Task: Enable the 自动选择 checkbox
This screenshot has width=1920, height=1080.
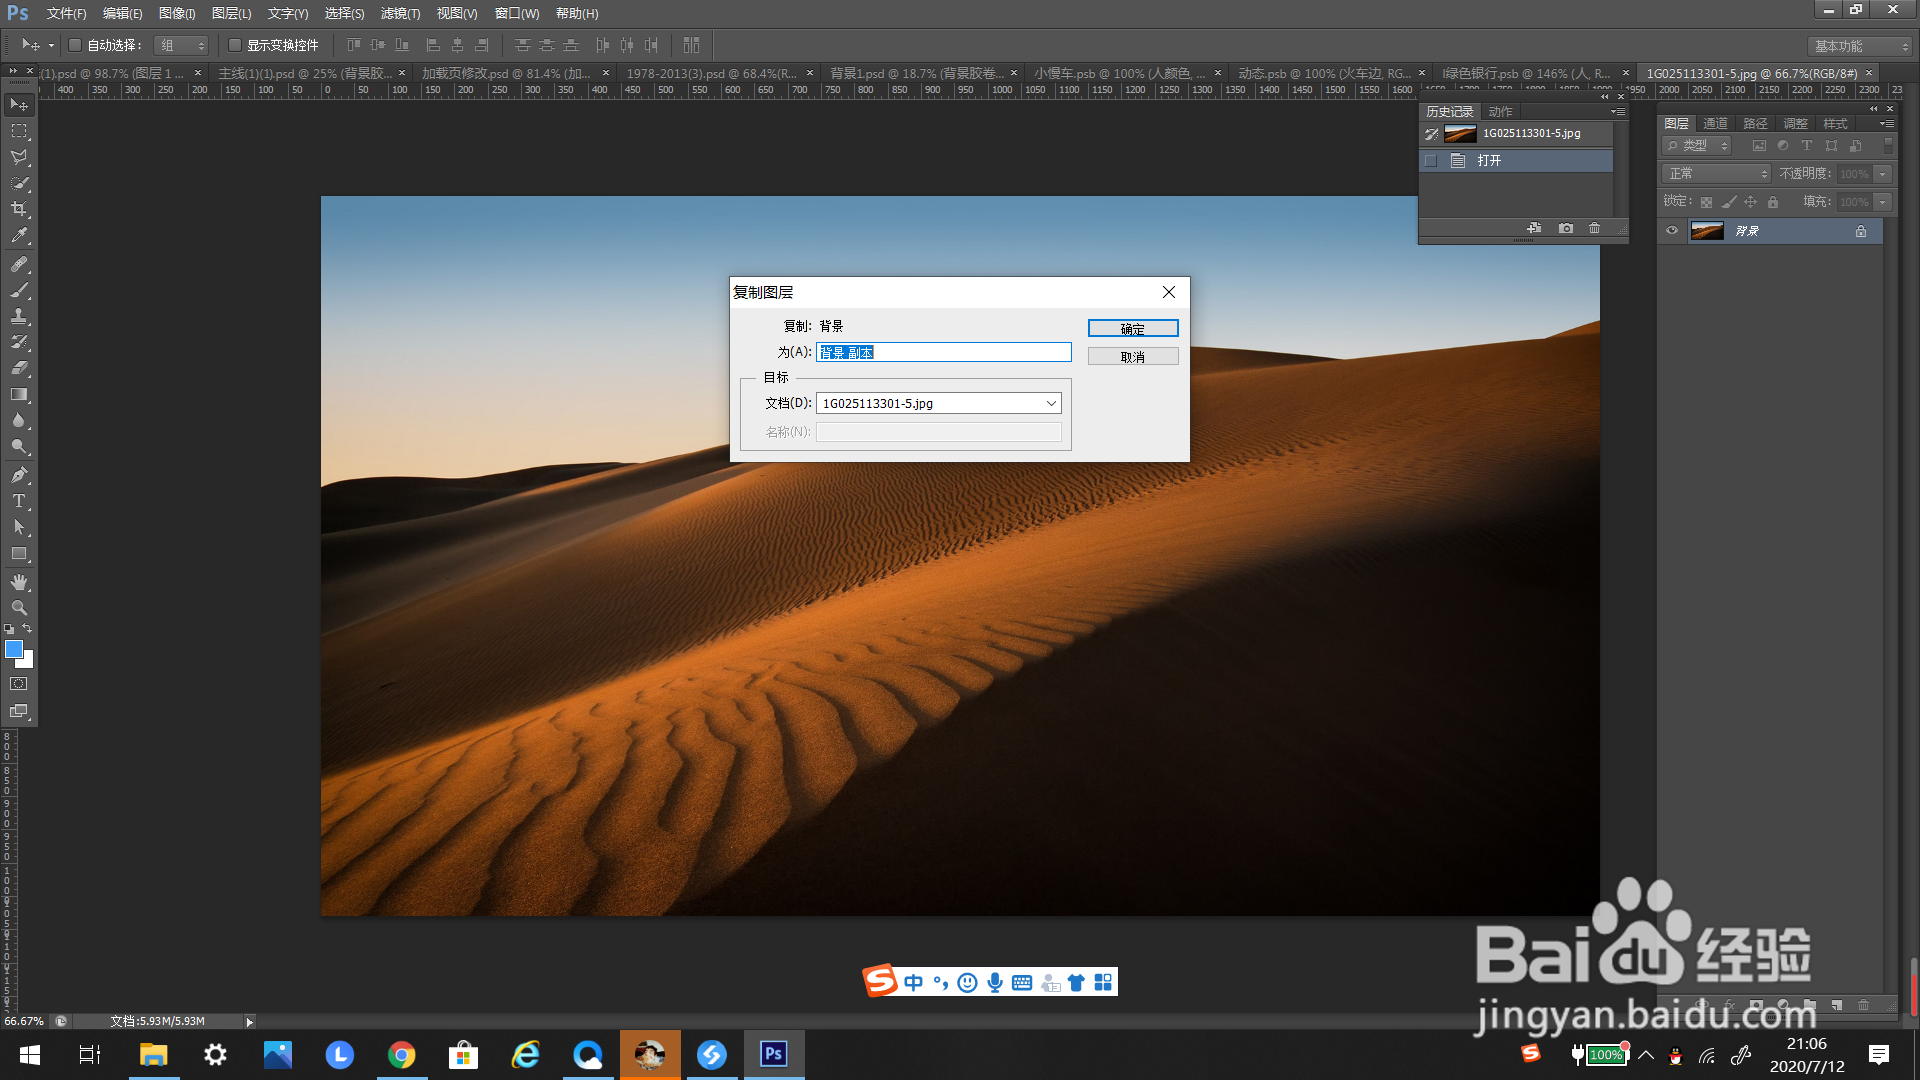Action: click(75, 45)
